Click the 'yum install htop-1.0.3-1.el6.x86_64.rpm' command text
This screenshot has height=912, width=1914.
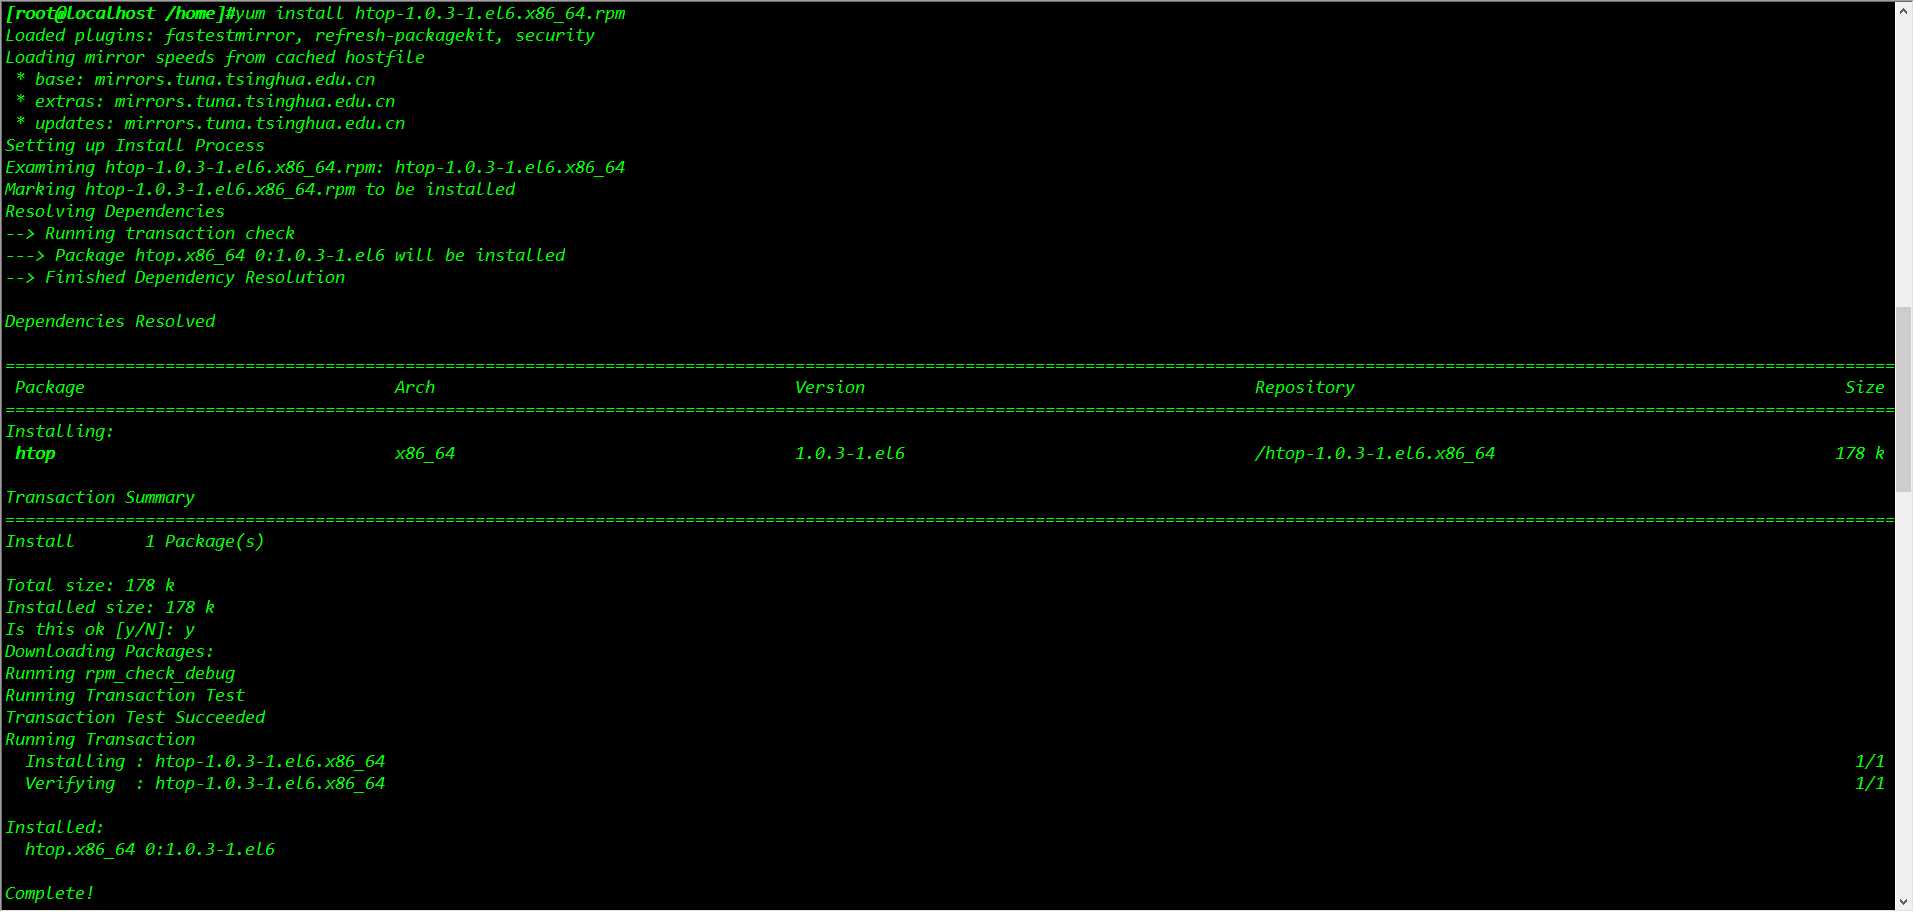coord(432,13)
